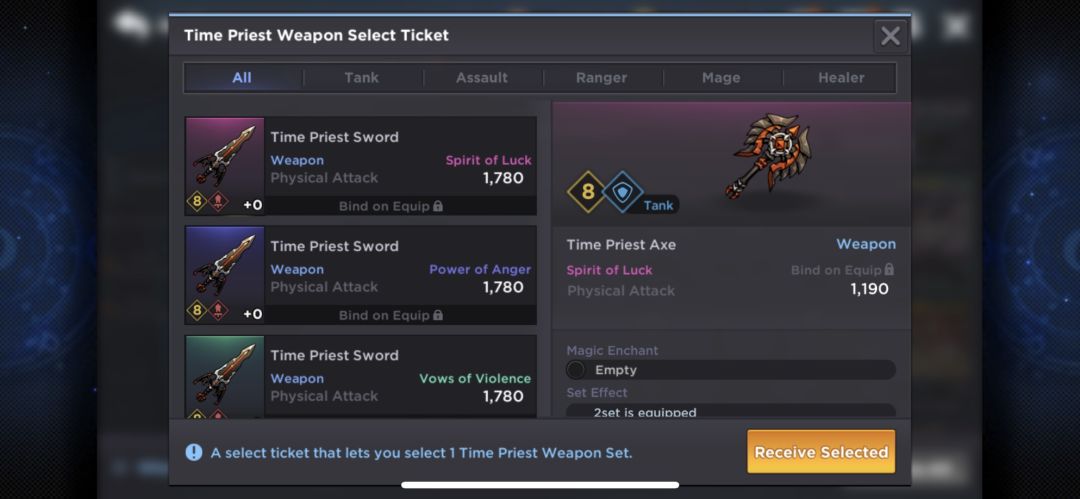Select the All category tab

point(242,78)
